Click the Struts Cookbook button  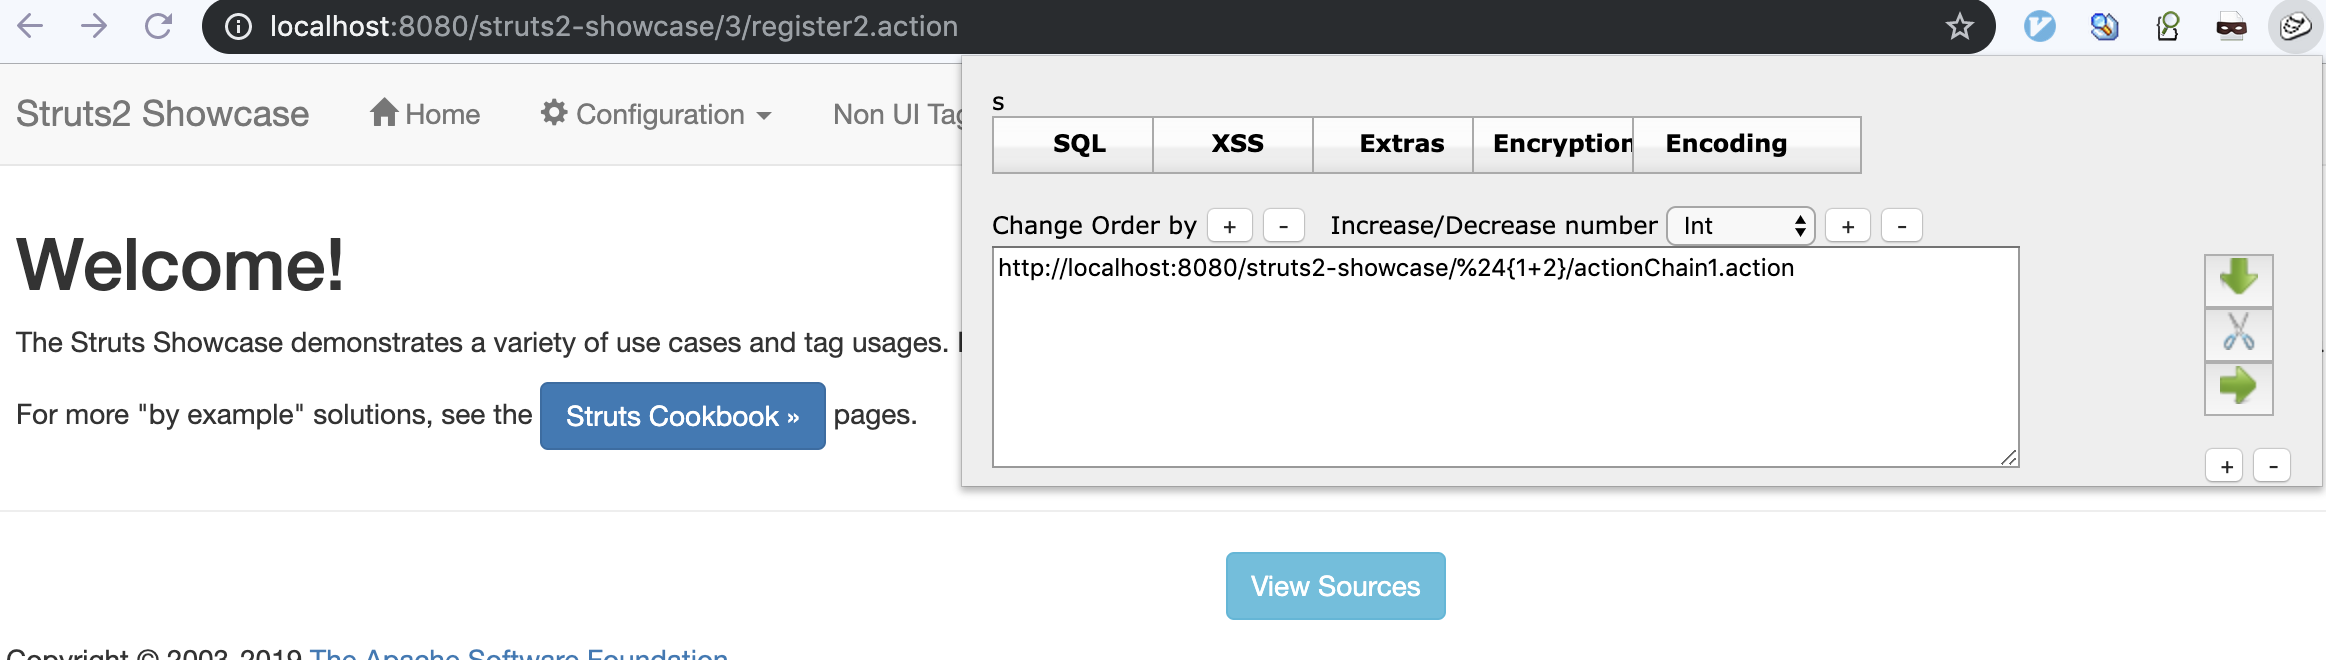tap(682, 416)
